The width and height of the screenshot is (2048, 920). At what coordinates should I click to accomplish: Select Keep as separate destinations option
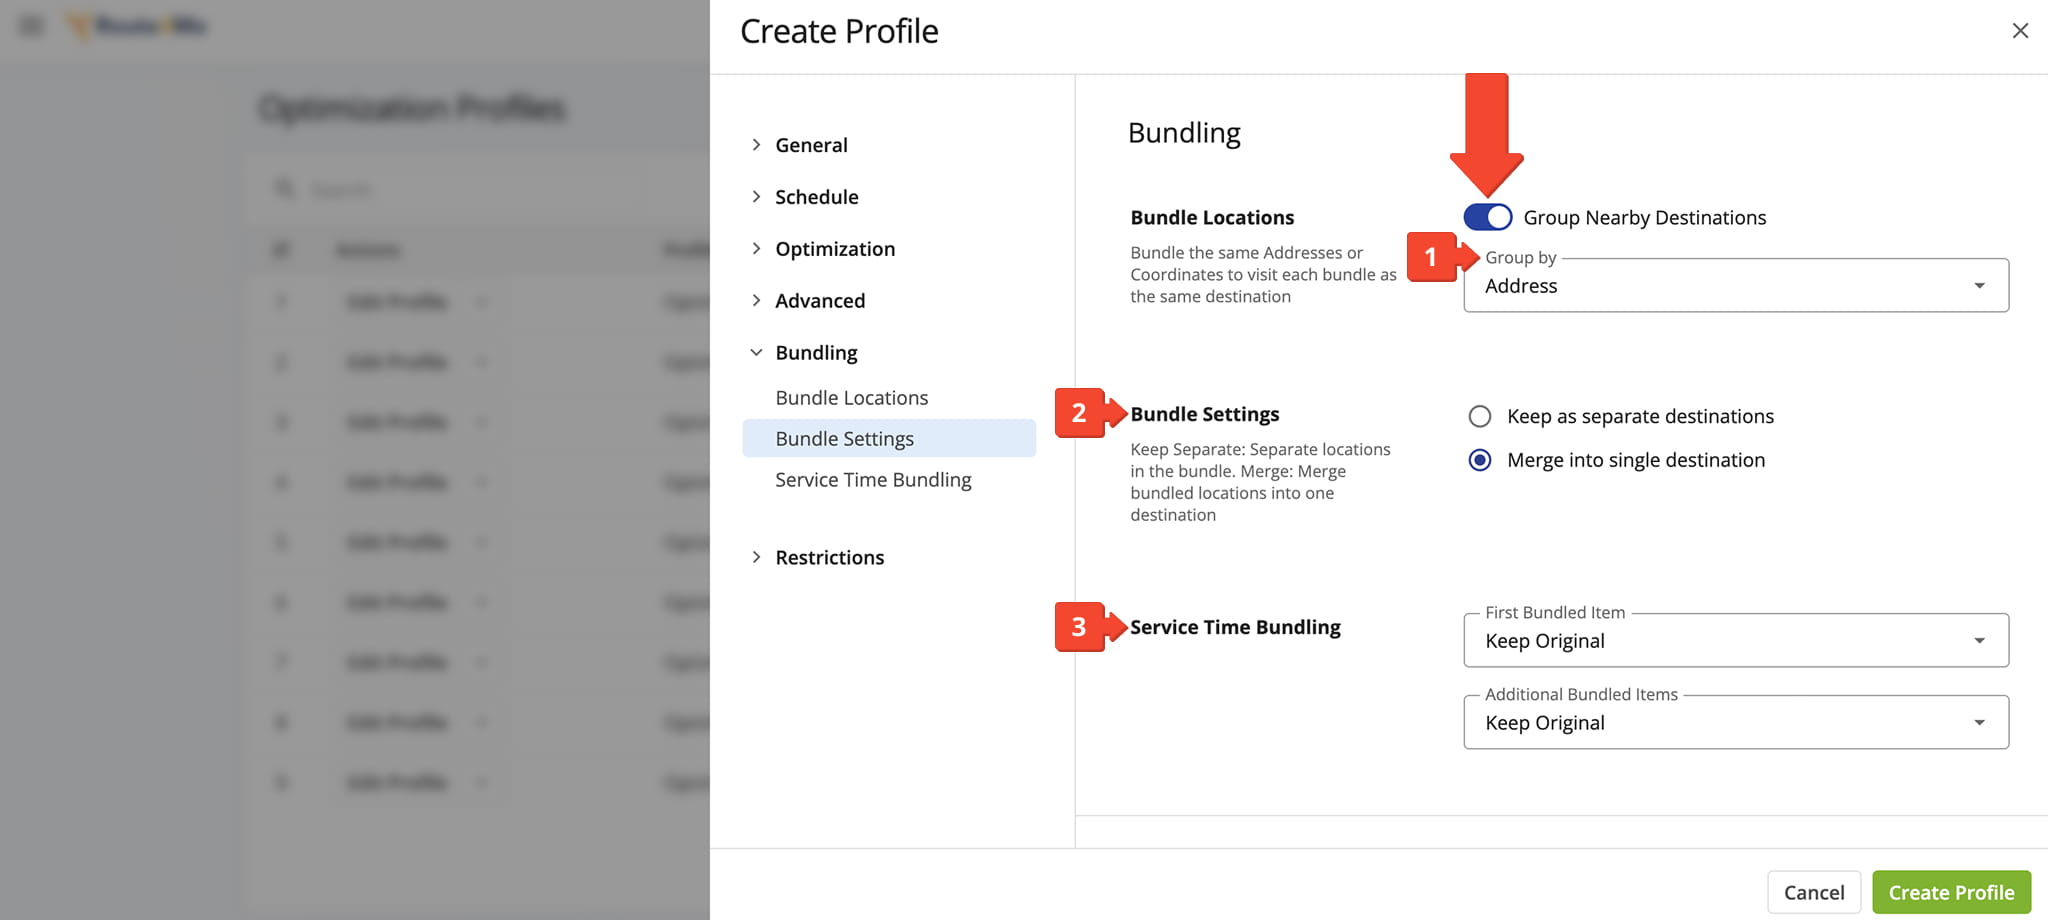click(1480, 416)
